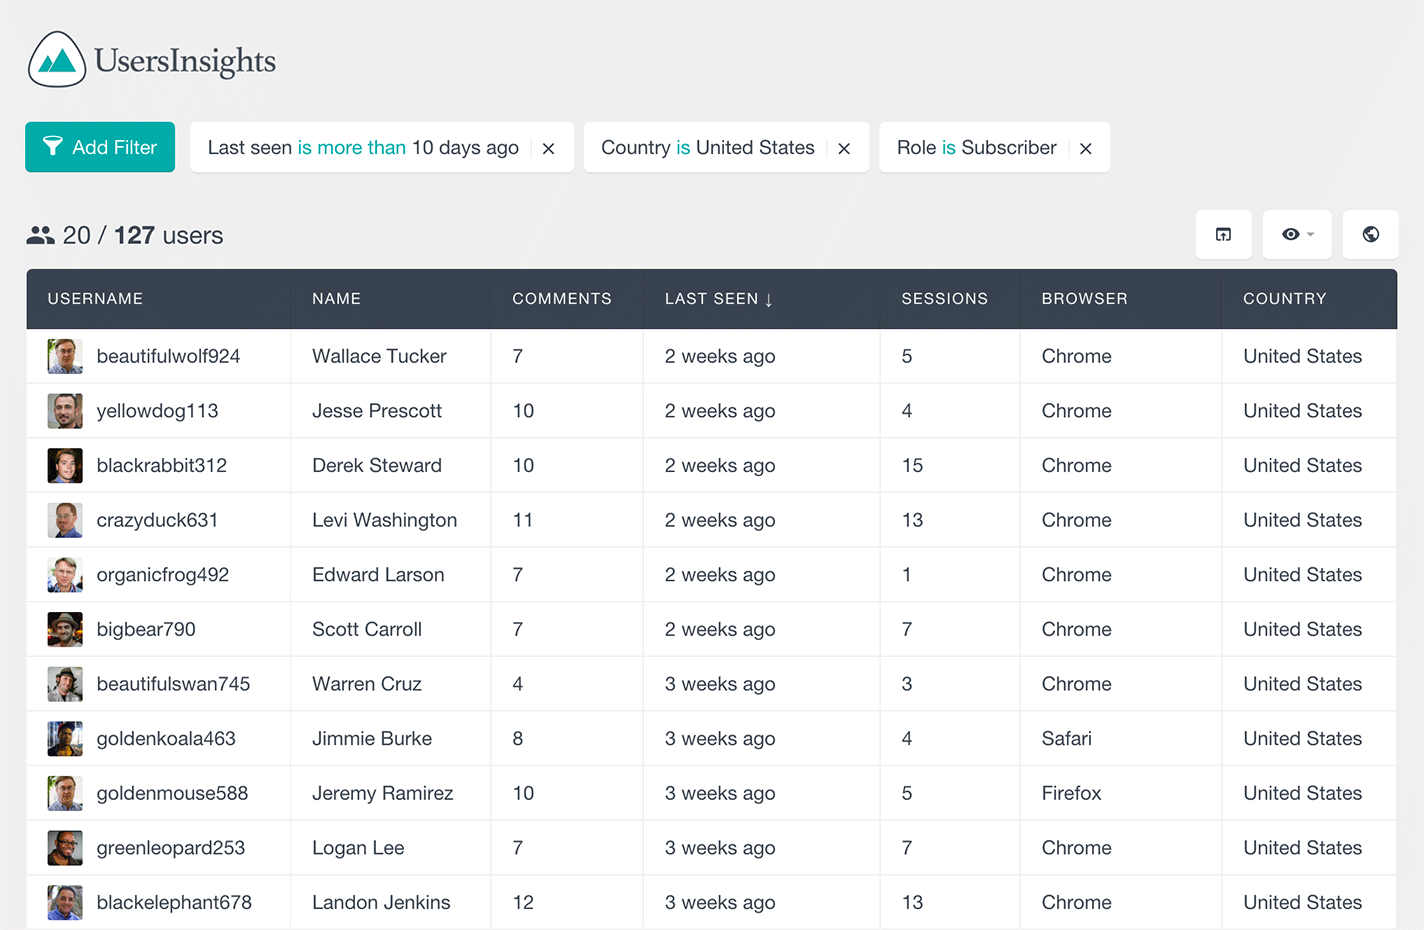This screenshot has width=1424, height=930.
Task: Open the eye column visibility dropdown
Action: pos(1297,234)
